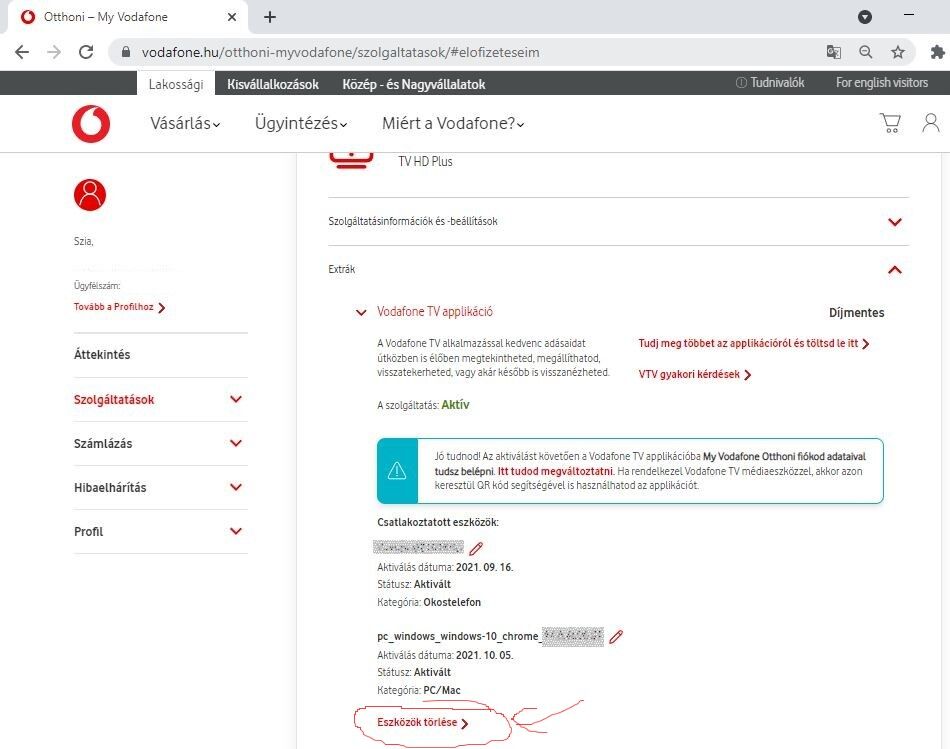Click Eszközök törlése link
Viewport: 950px width, 749px height.
(x=422, y=722)
